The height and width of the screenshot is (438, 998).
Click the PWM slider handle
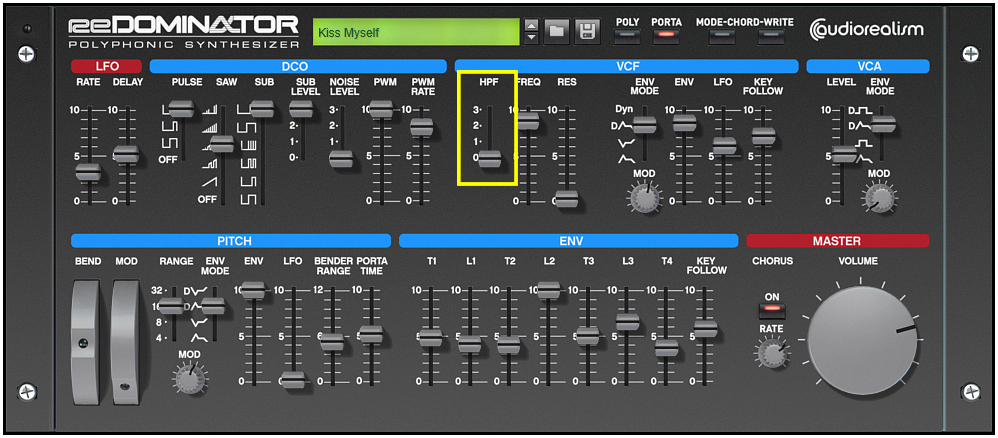(x=381, y=108)
